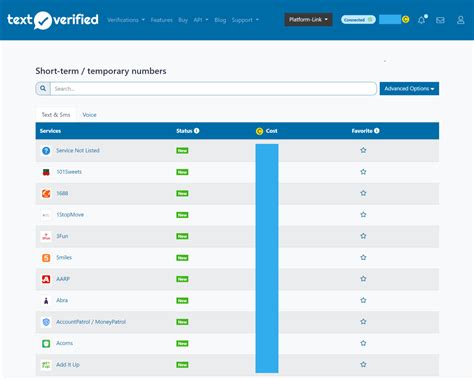This screenshot has width=474, height=380.
Task: Click the Status info icon
Action: point(197,131)
